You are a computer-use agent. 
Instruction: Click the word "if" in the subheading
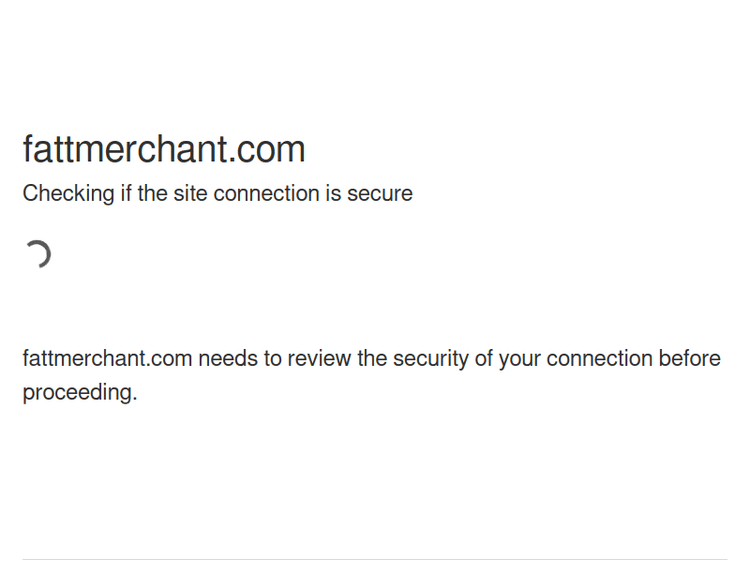pos(126,194)
